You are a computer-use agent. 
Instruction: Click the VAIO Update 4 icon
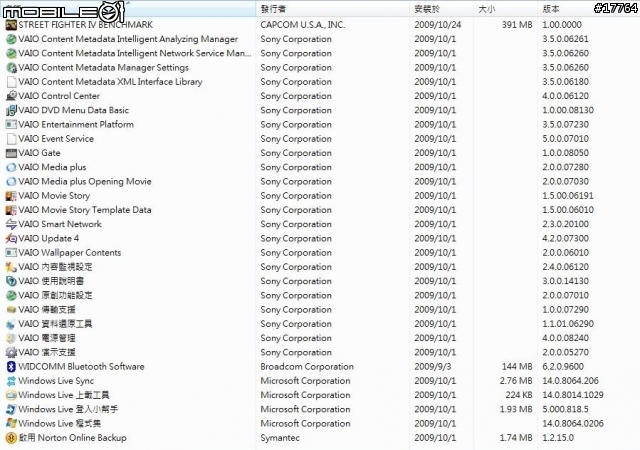coord(11,238)
